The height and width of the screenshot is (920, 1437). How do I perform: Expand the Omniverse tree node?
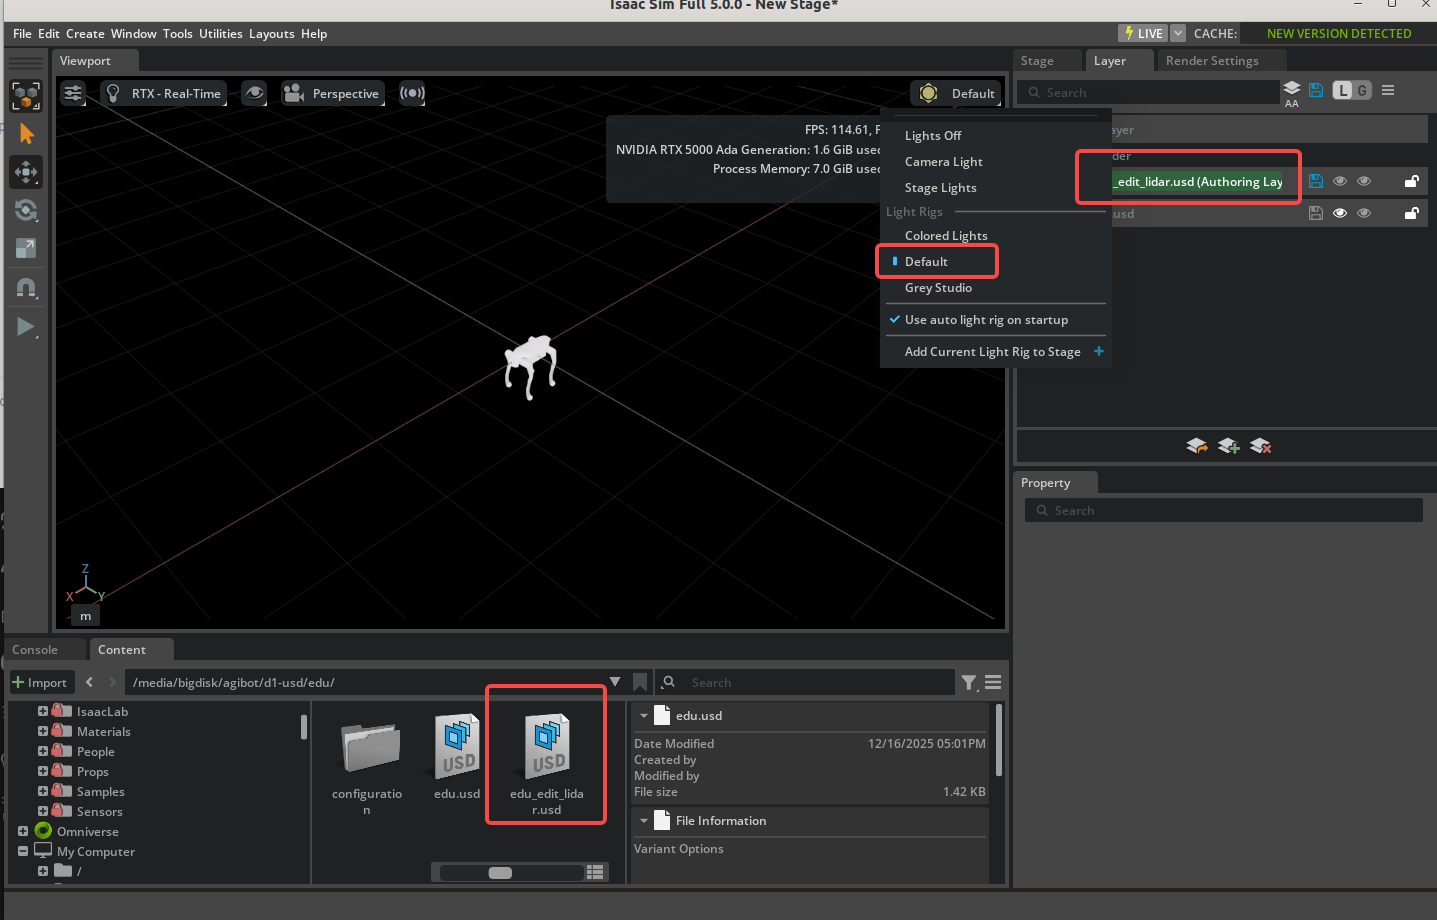23,831
